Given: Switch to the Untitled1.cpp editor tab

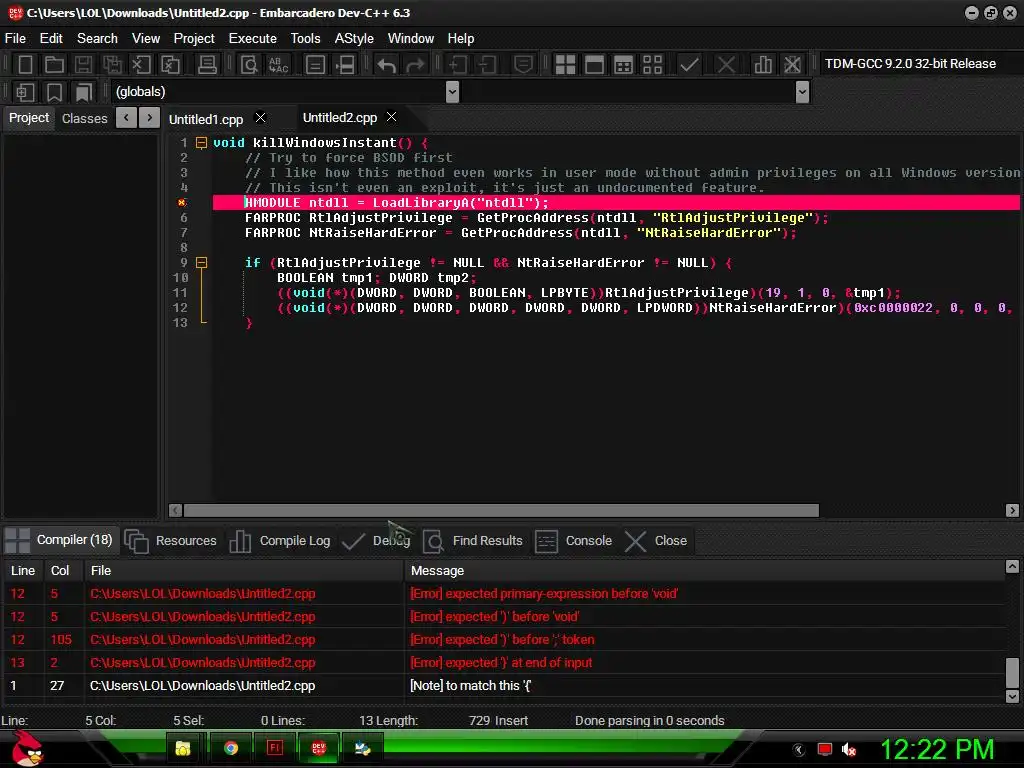Looking at the screenshot, I should (206, 119).
